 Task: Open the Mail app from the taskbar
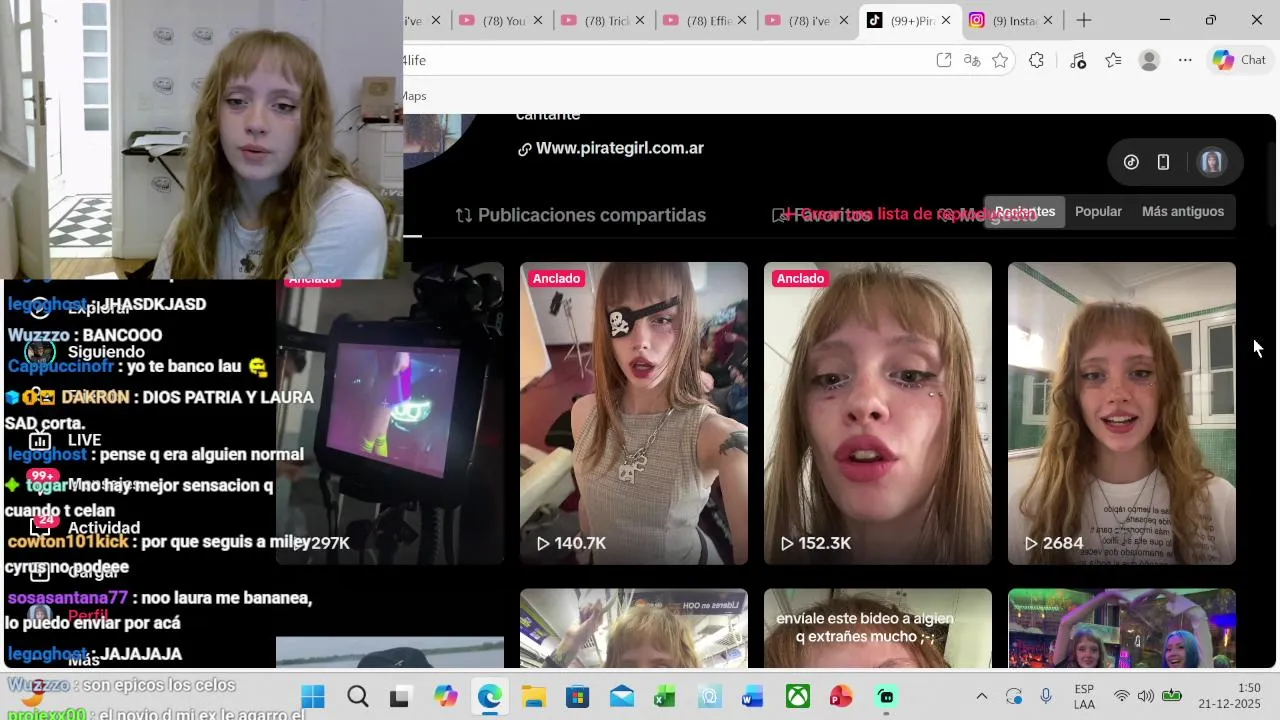621,696
